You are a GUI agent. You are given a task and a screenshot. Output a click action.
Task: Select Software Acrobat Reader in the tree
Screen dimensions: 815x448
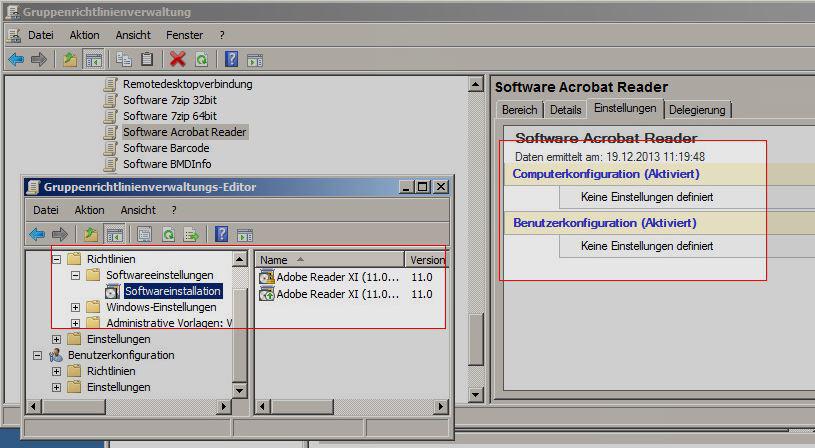click(185, 132)
